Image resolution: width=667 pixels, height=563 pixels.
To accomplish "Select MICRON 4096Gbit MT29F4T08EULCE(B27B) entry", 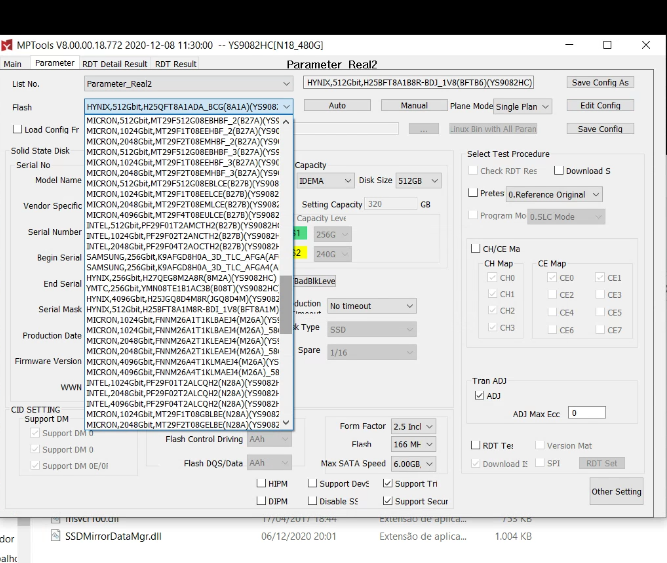I will coord(183,215).
